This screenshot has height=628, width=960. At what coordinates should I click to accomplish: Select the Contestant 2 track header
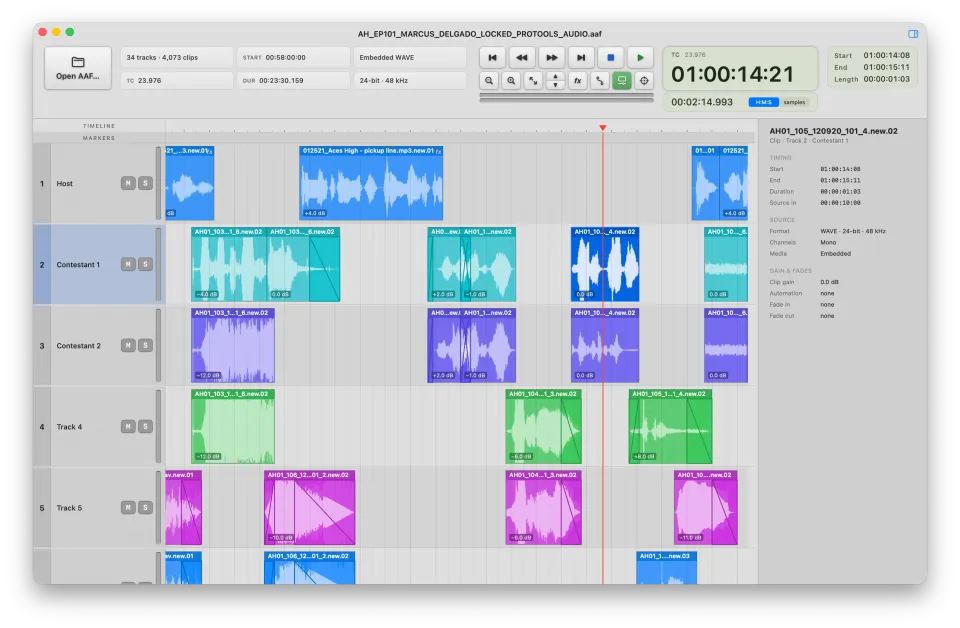(x=99, y=345)
